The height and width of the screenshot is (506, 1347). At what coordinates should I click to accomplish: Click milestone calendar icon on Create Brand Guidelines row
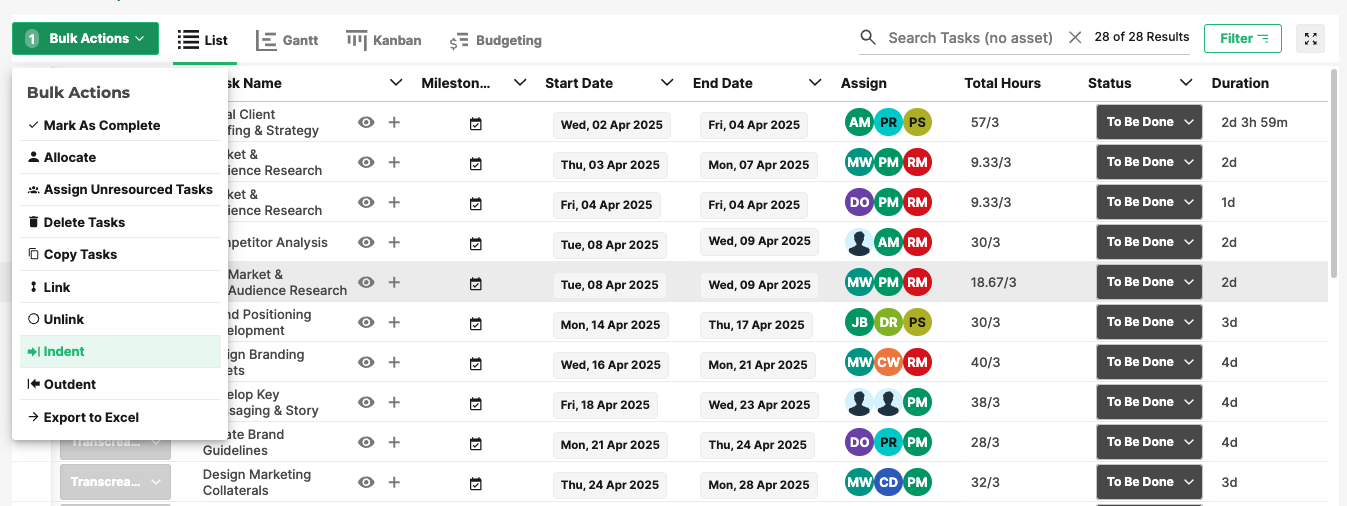click(x=476, y=443)
